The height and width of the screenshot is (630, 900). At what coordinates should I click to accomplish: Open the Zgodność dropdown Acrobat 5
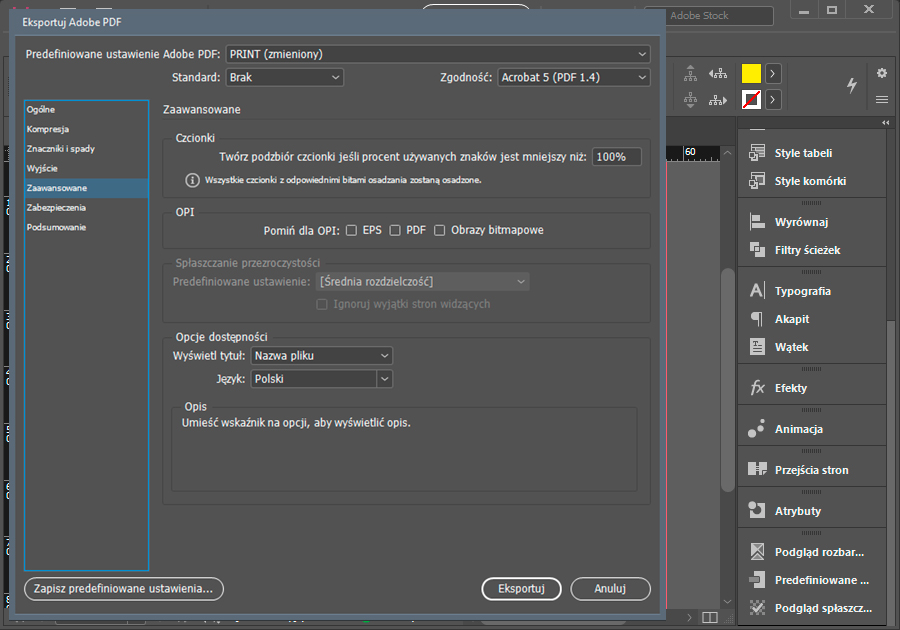tap(574, 77)
